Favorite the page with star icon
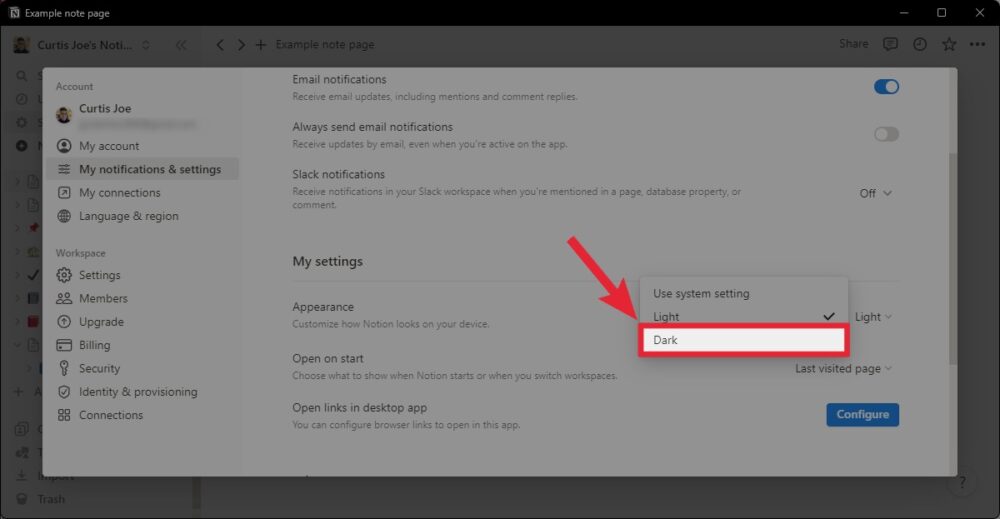Viewport: 1000px width, 519px height. pos(949,44)
